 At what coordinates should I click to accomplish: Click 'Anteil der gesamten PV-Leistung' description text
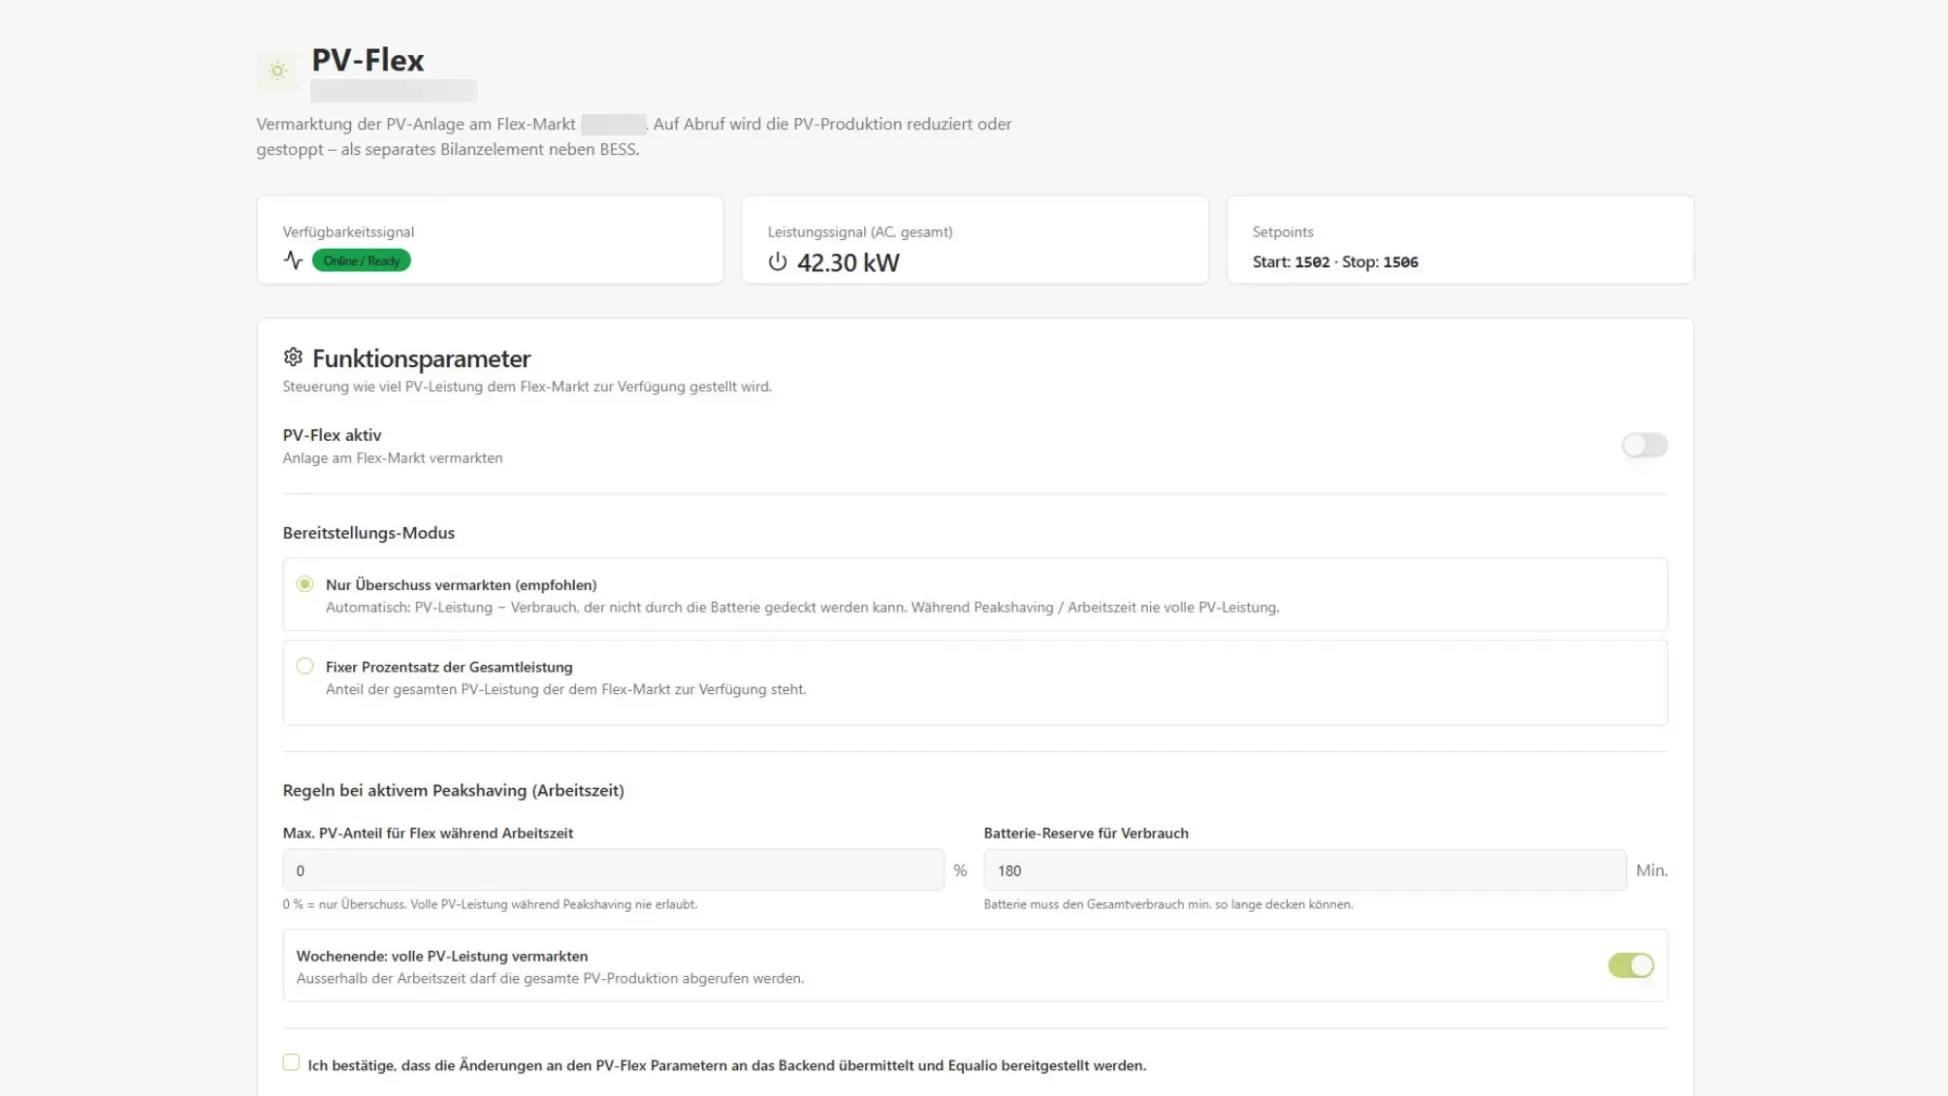point(566,689)
